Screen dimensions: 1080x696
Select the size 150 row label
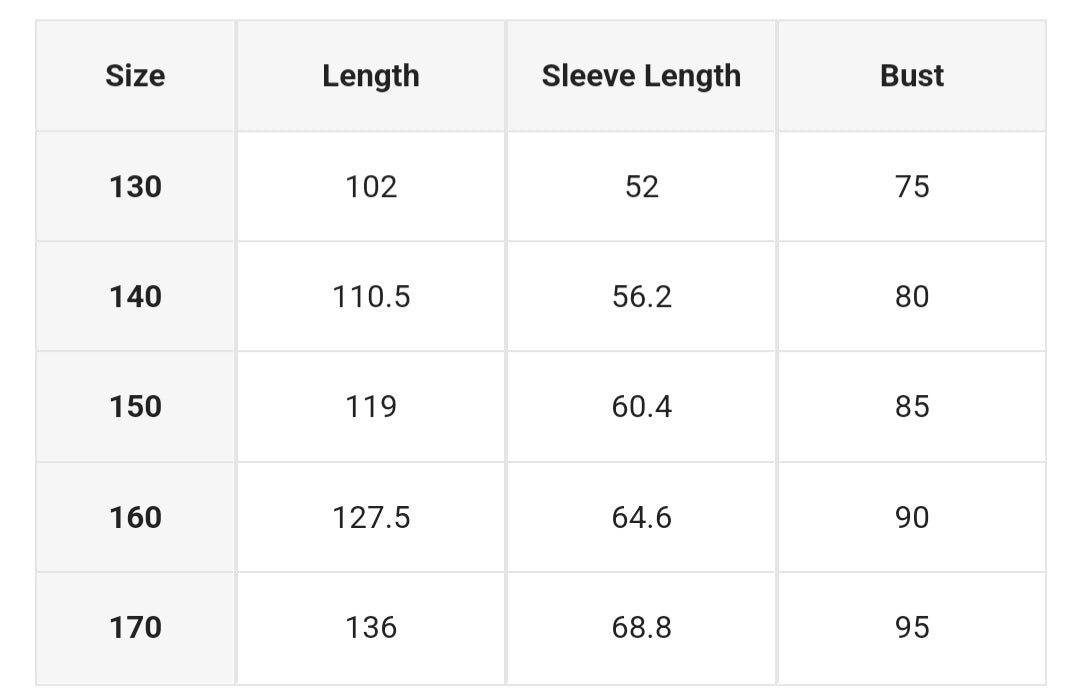135,407
